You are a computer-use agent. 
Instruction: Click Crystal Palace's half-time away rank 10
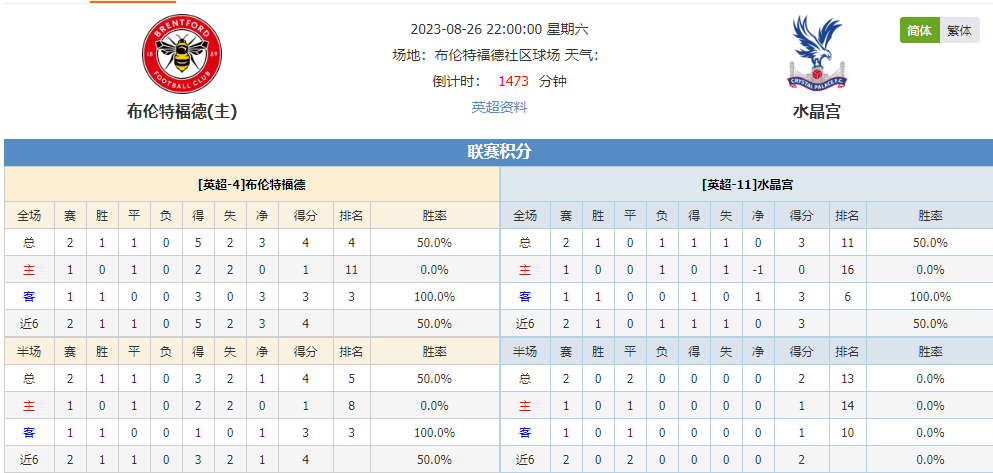tap(847, 432)
